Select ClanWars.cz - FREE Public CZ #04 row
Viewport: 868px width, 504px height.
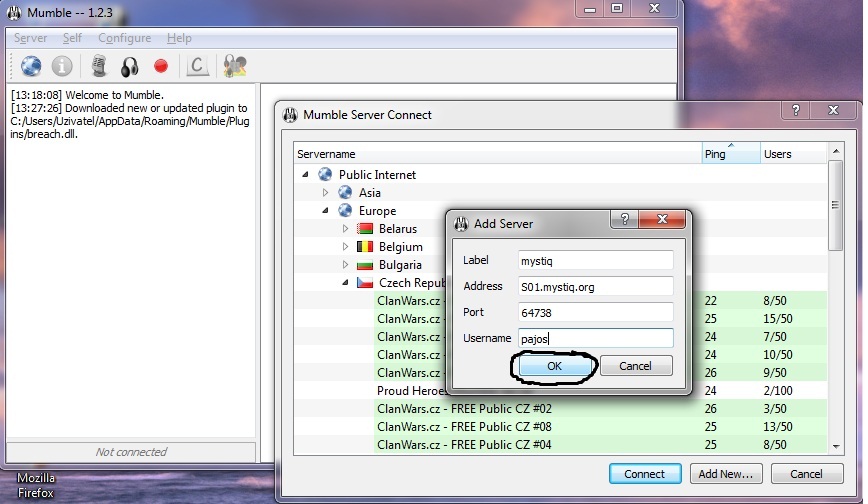(x=560, y=445)
